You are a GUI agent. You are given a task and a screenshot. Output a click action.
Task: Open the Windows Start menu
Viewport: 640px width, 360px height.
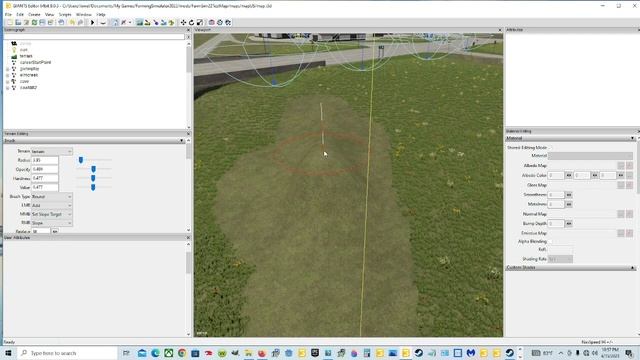(x=8, y=353)
